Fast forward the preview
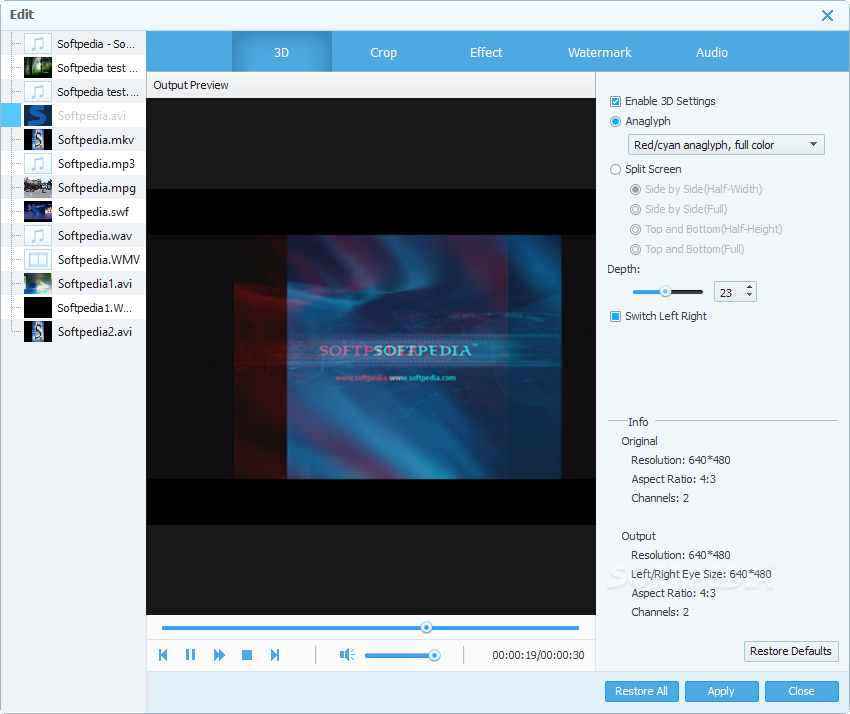The width and height of the screenshot is (850, 714). coord(219,655)
